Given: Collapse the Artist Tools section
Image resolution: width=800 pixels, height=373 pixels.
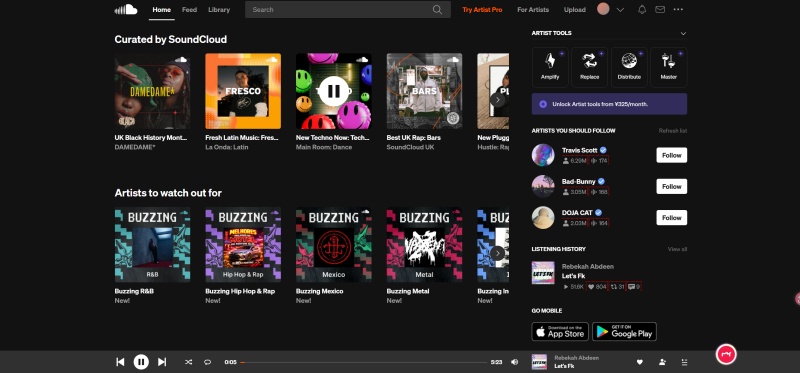Looking at the screenshot, I should (x=683, y=33).
